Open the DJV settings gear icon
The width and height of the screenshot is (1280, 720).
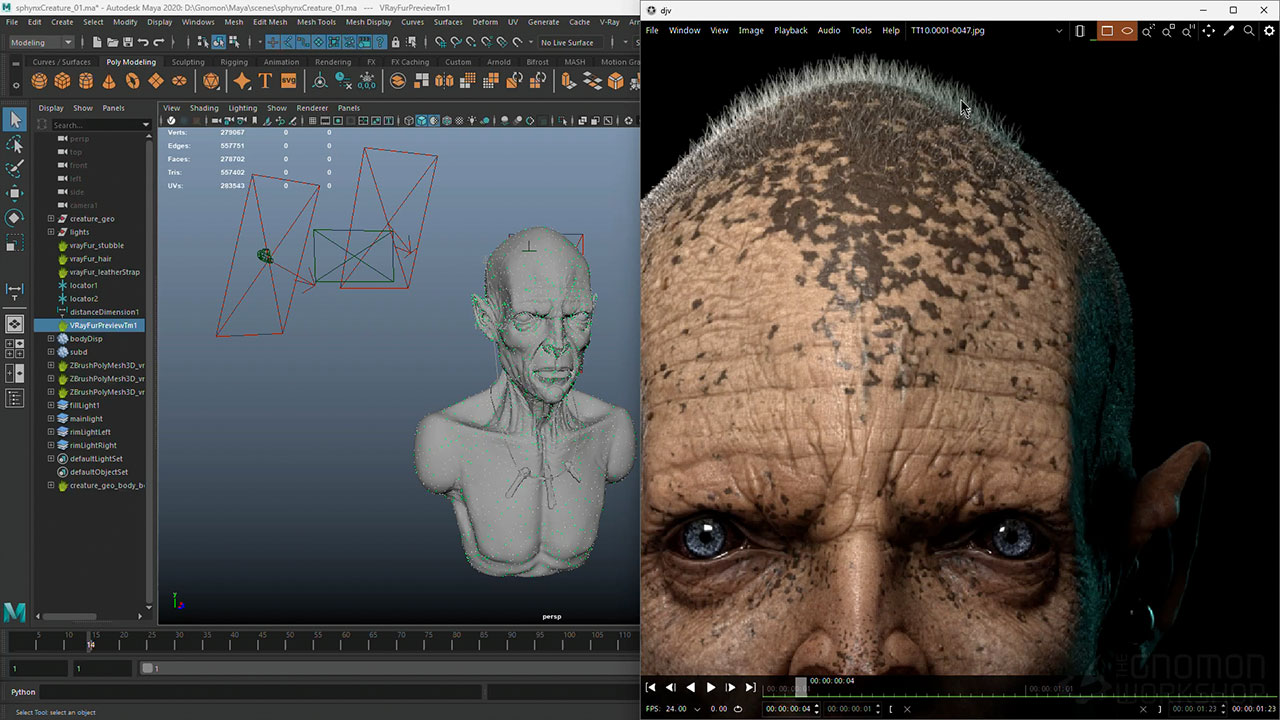1269,31
